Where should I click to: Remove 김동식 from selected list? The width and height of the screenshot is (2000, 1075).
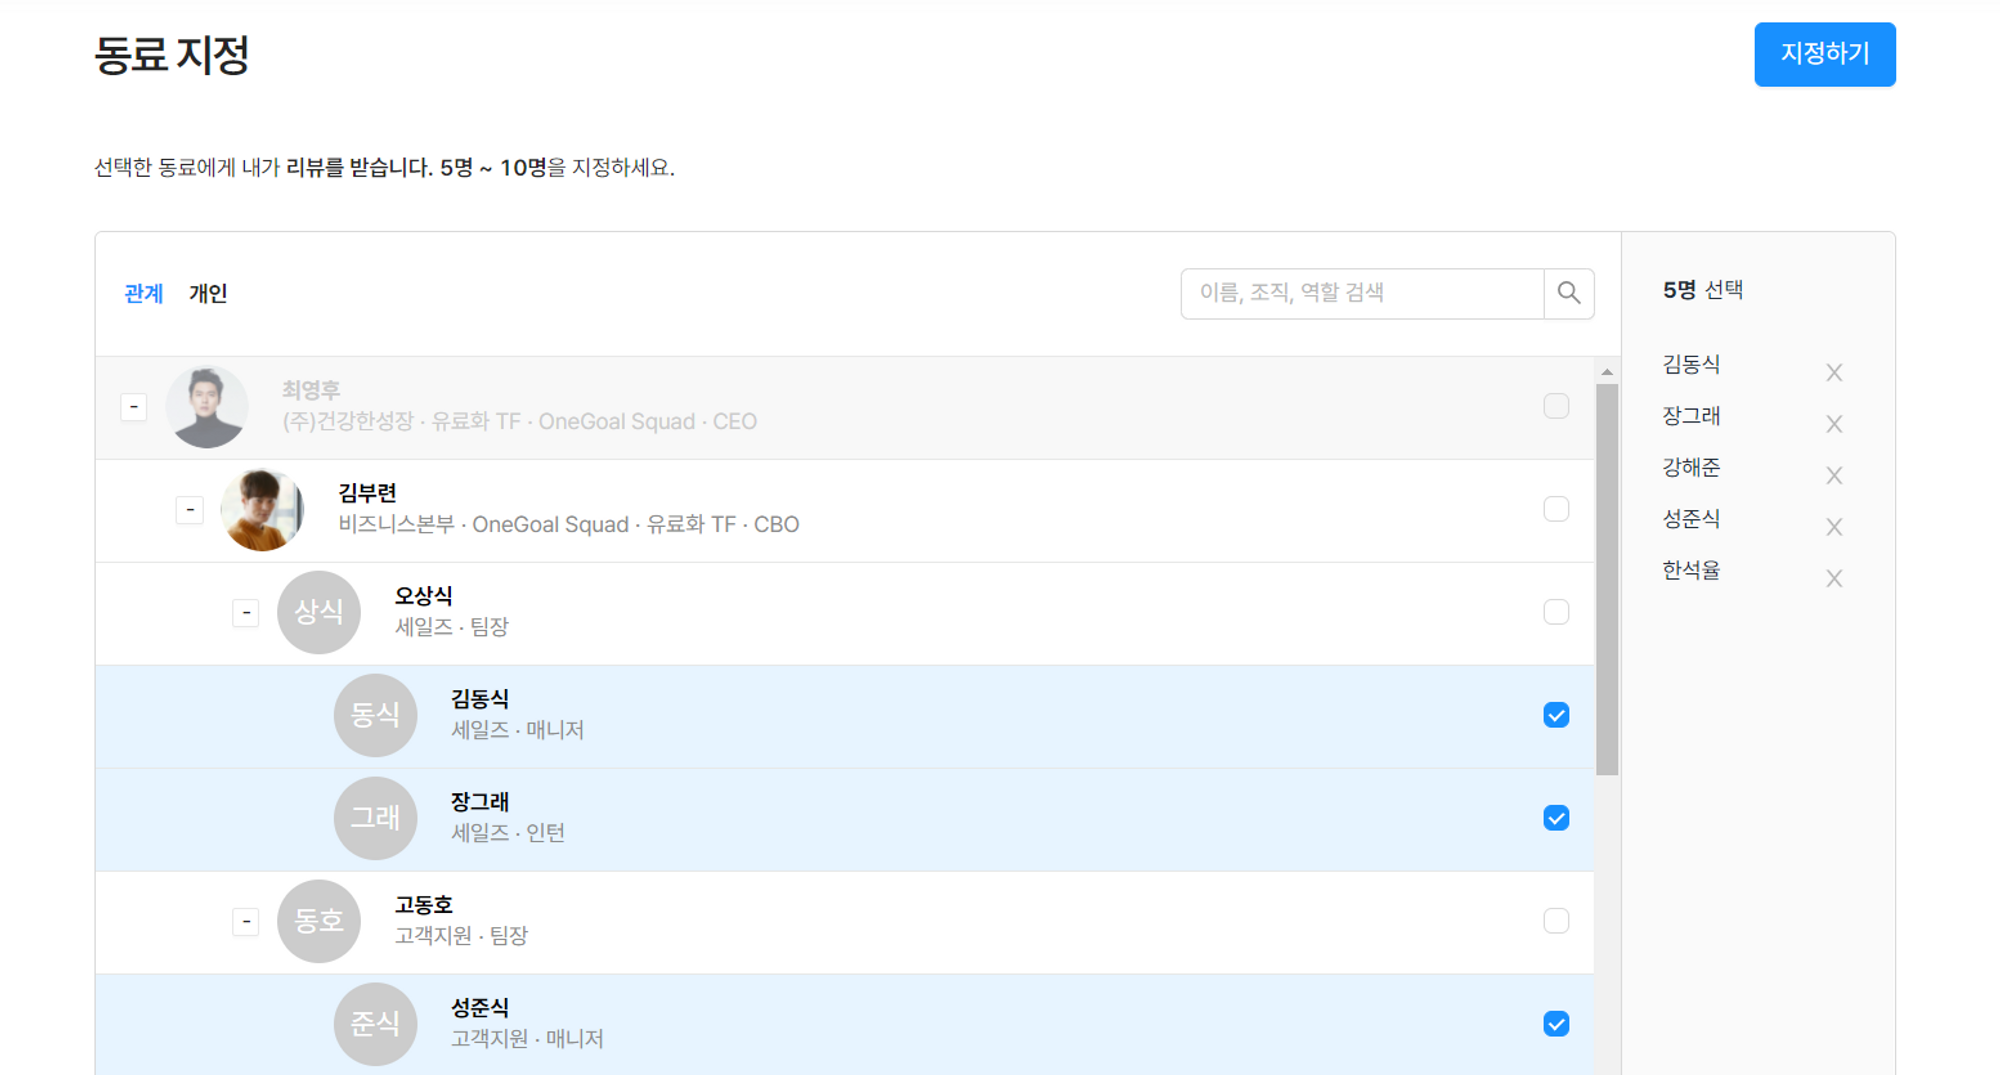1833,372
